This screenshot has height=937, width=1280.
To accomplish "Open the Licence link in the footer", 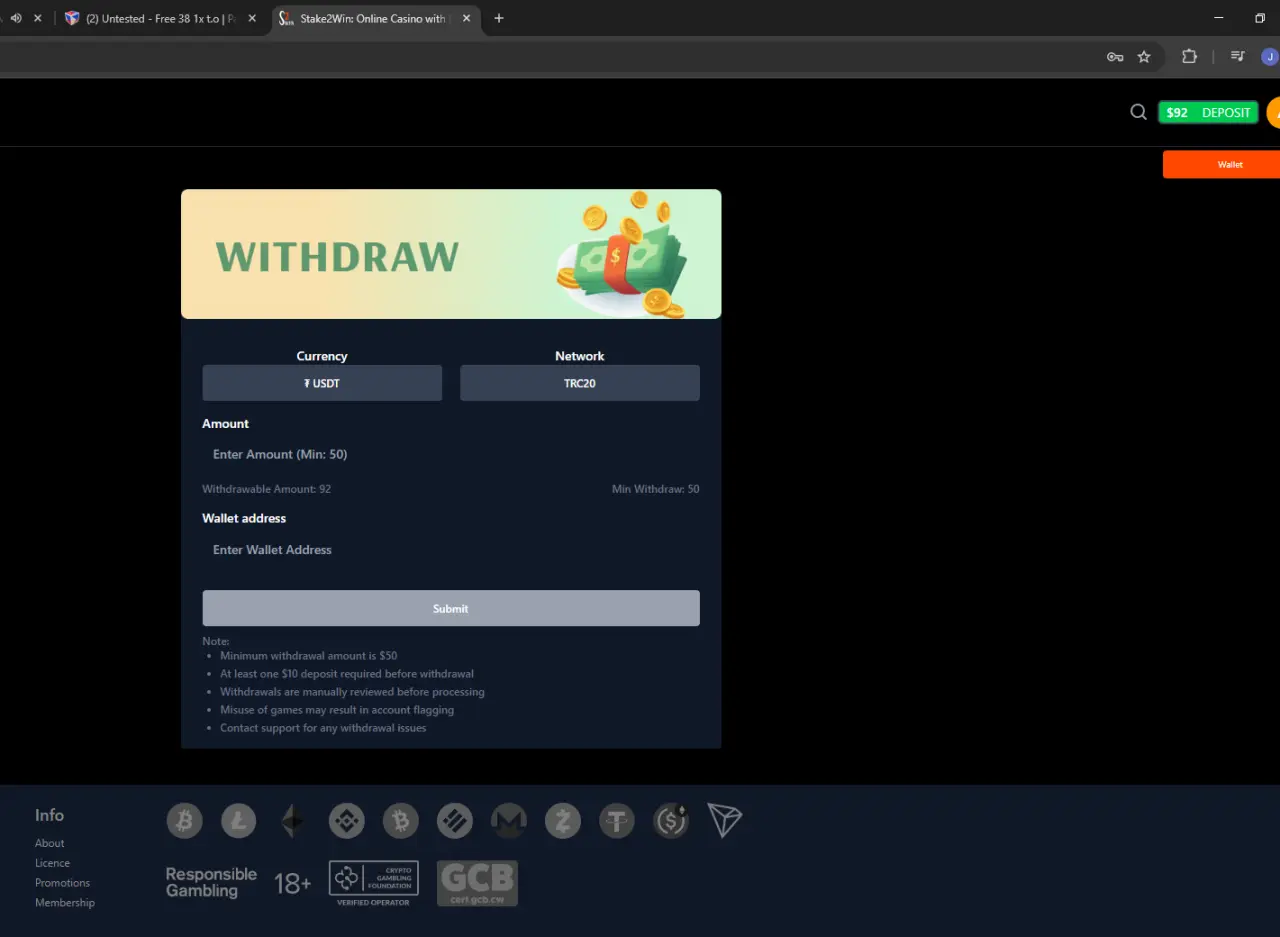I will tap(53, 863).
